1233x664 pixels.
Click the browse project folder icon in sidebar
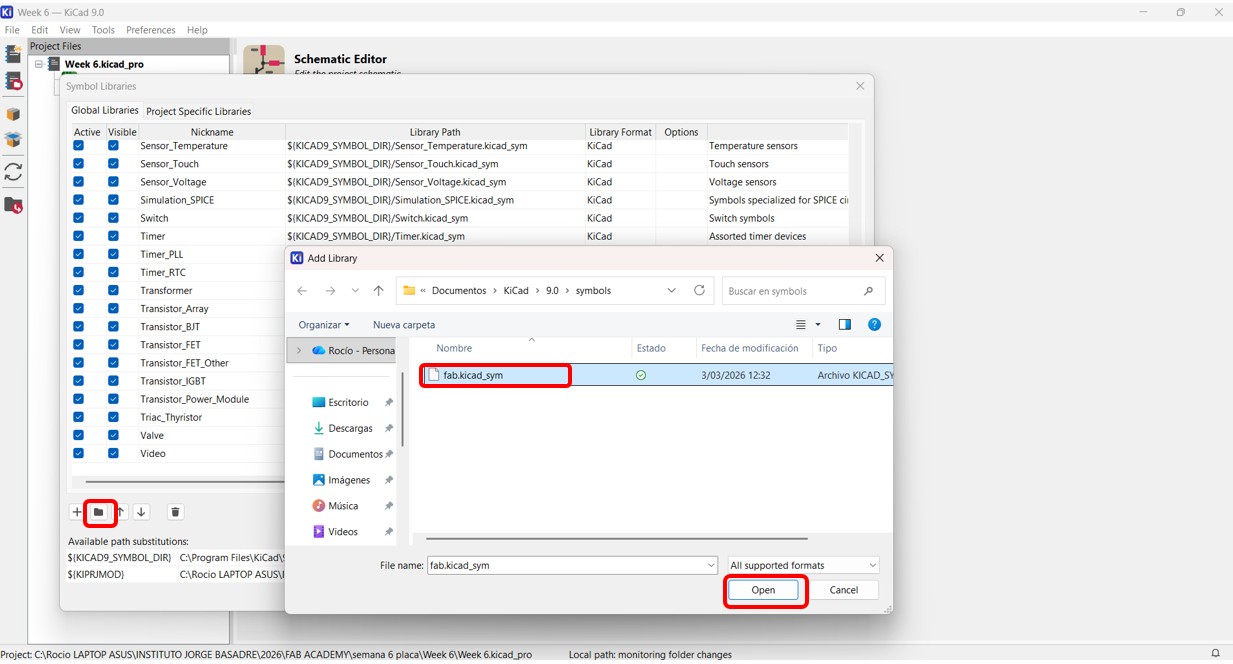(x=13, y=205)
